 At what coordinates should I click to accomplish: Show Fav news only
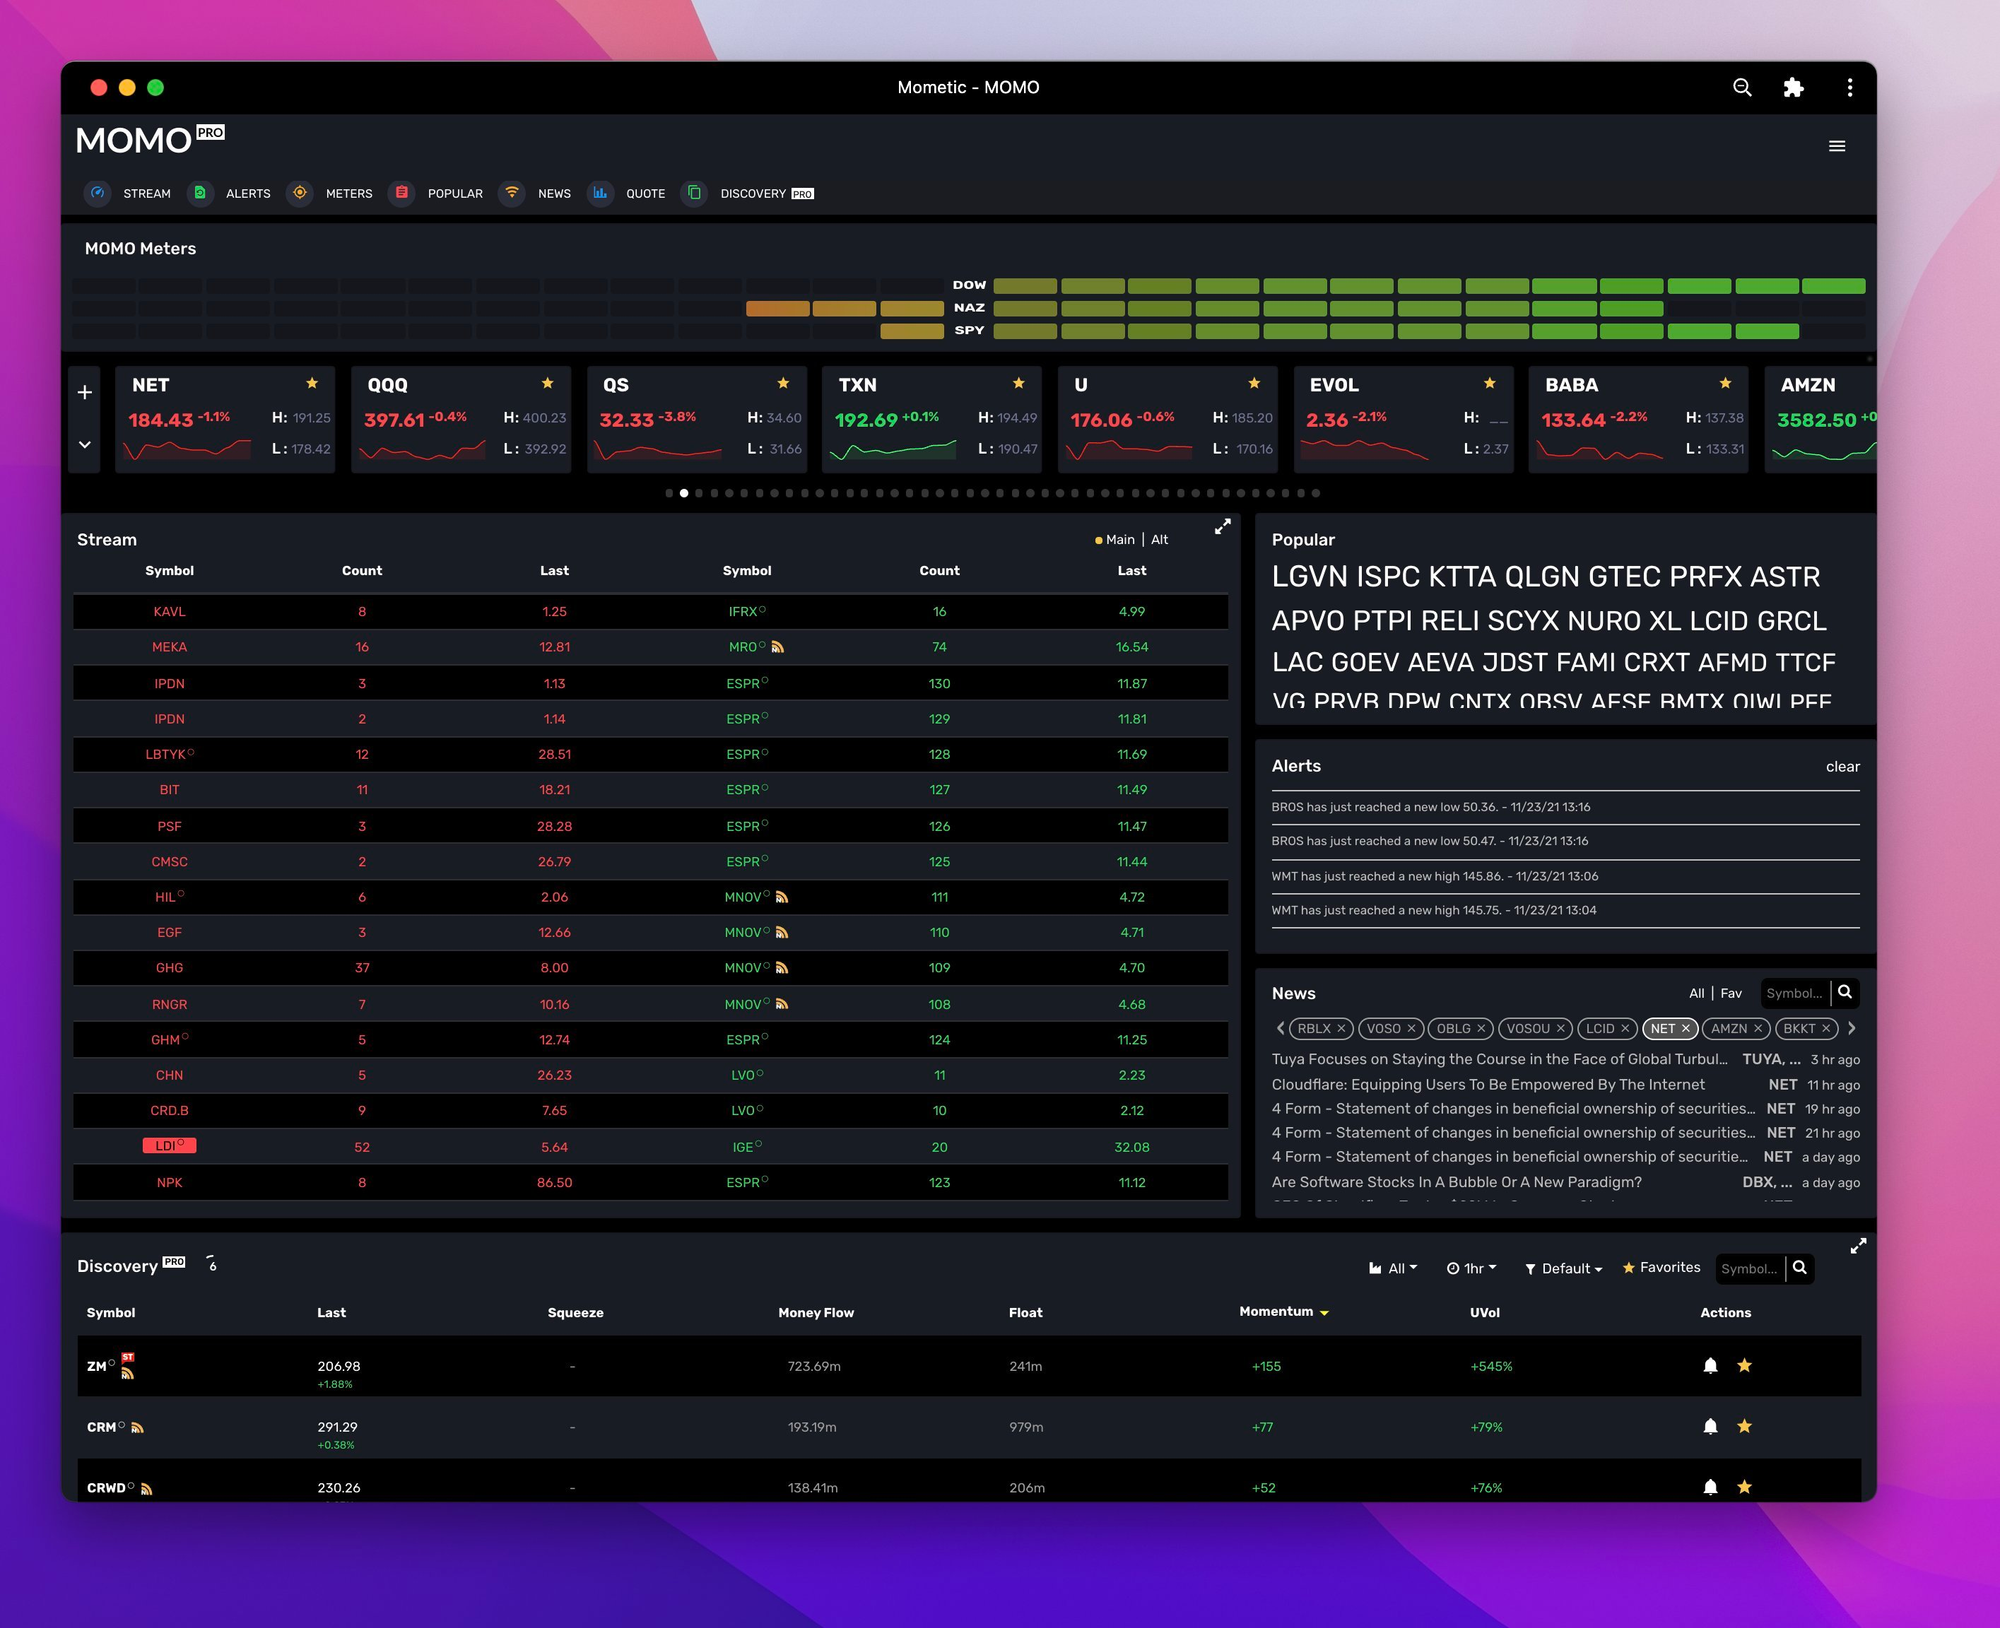click(x=1731, y=993)
